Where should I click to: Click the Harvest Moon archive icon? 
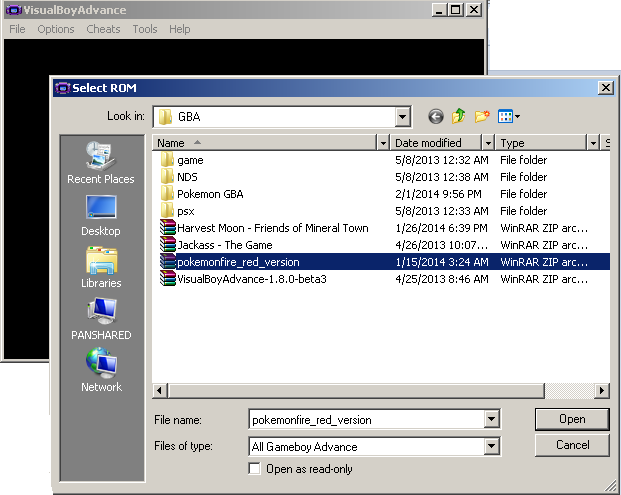click(x=168, y=228)
